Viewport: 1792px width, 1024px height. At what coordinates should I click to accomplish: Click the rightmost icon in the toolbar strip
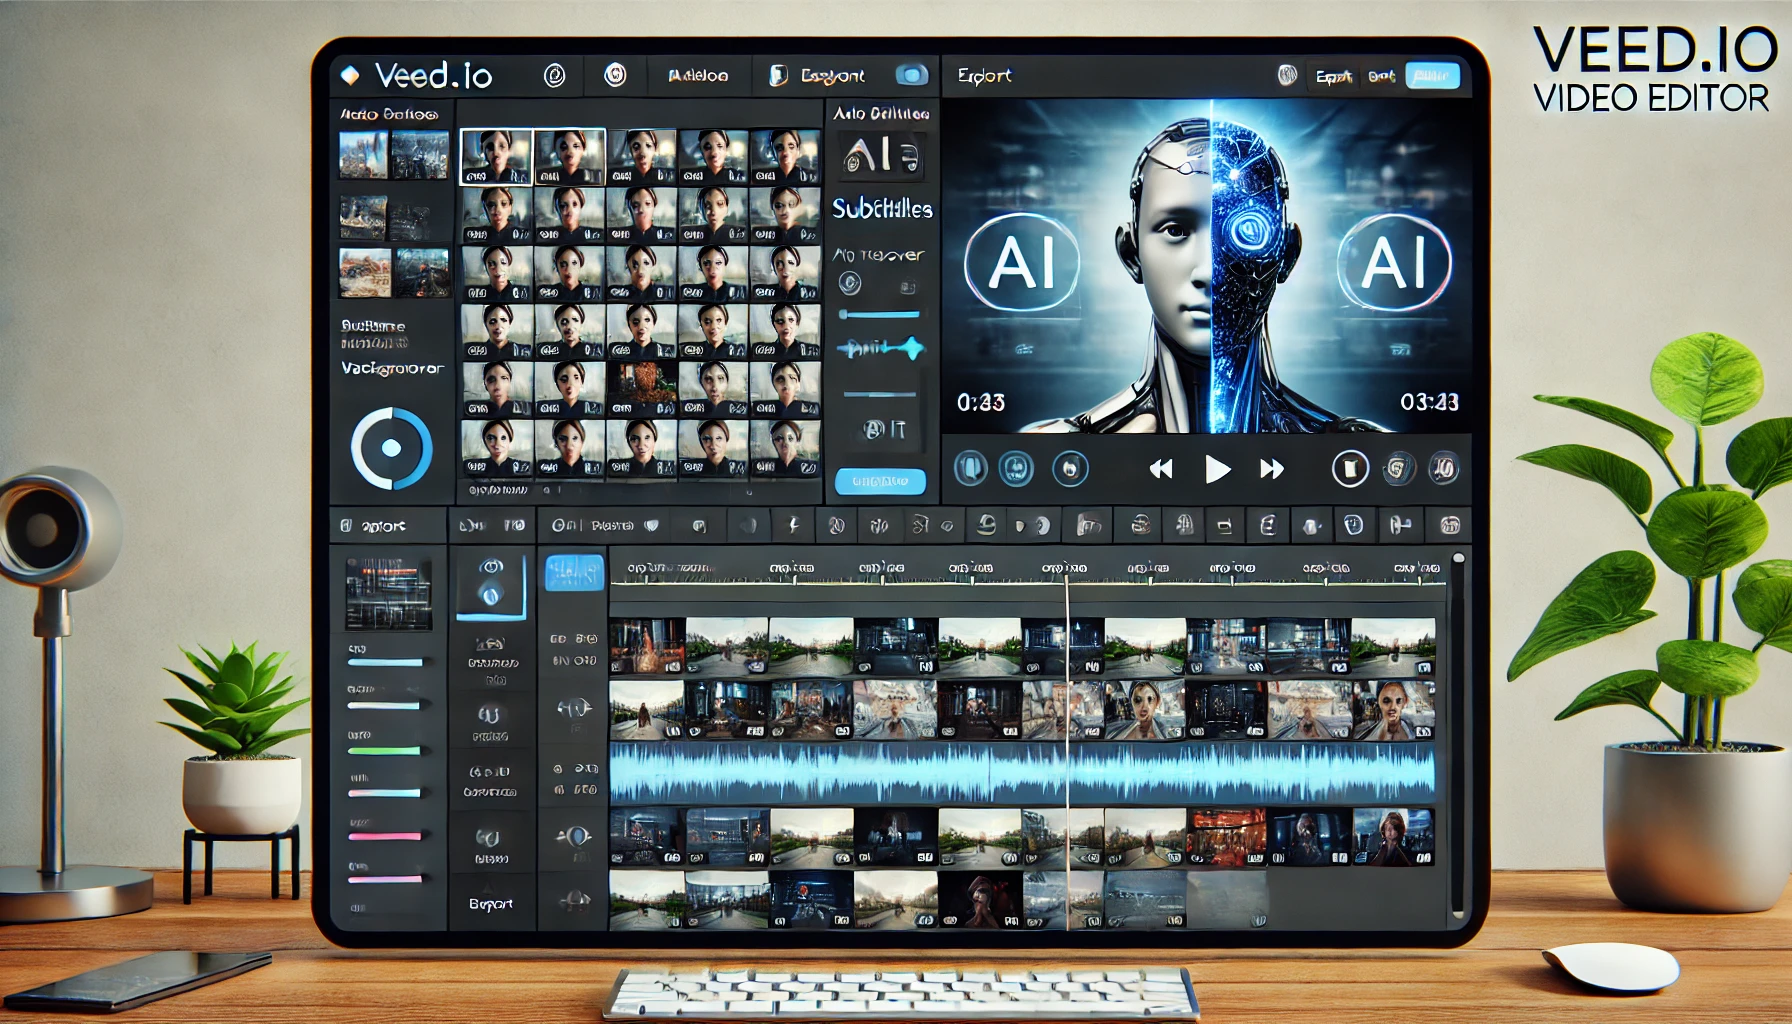1450,525
